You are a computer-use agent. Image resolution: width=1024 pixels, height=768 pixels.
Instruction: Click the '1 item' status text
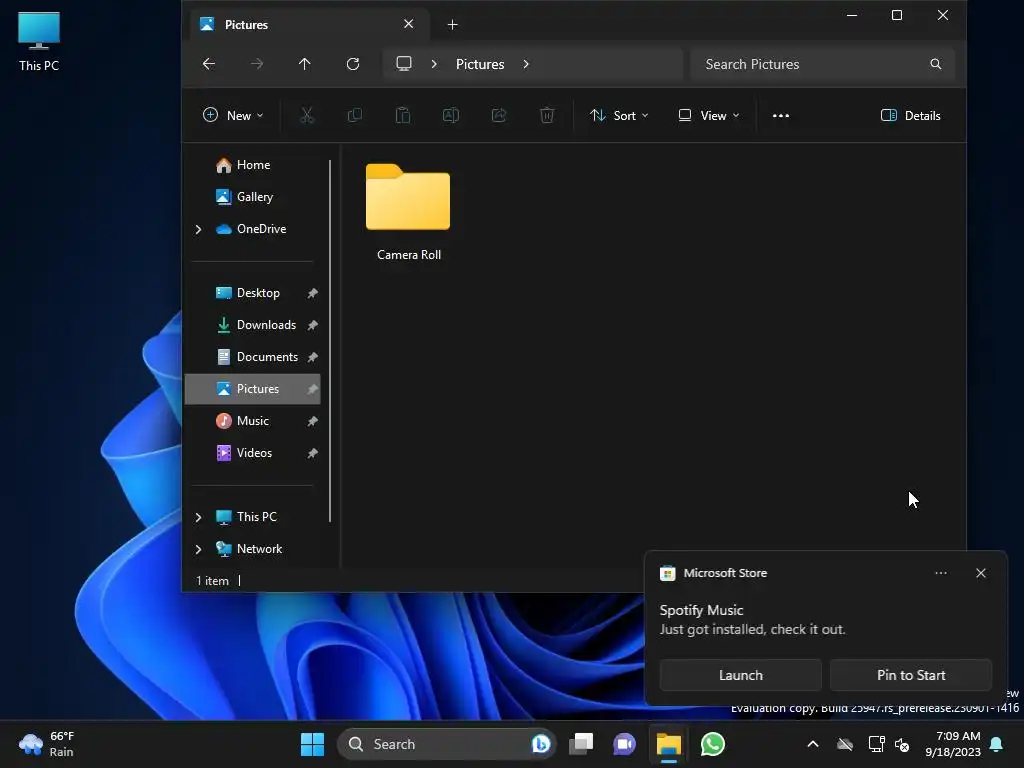[x=212, y=581]
